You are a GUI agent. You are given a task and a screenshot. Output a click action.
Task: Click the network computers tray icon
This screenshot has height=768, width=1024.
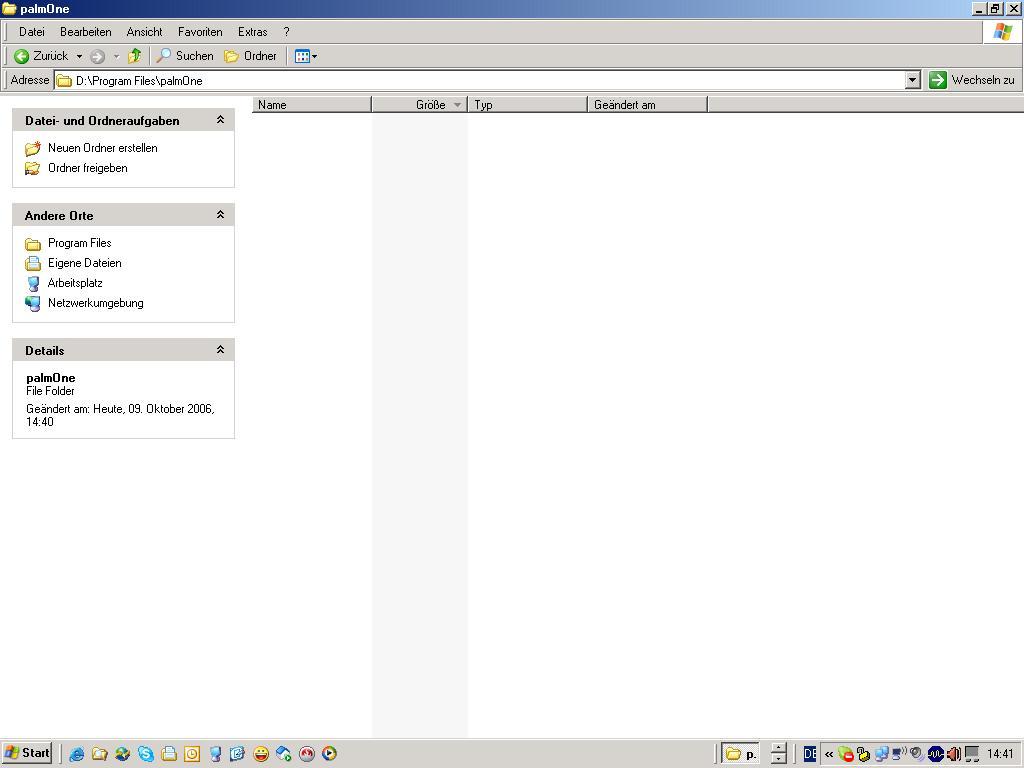pos(882,754)
